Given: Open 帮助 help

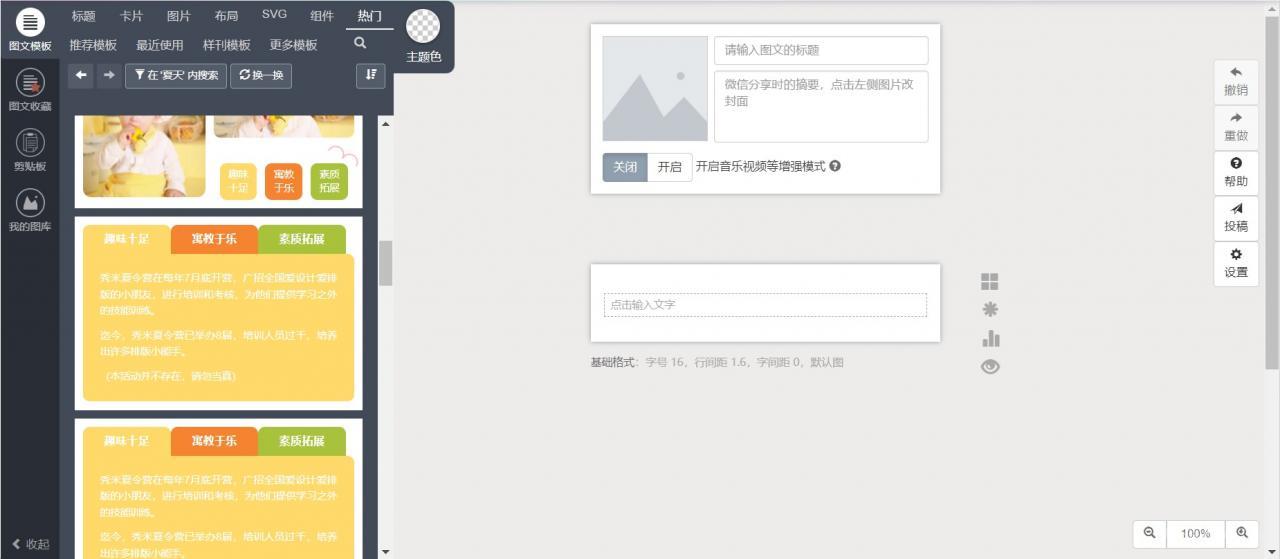Looking at the screenshot, I should (1236, 172).
